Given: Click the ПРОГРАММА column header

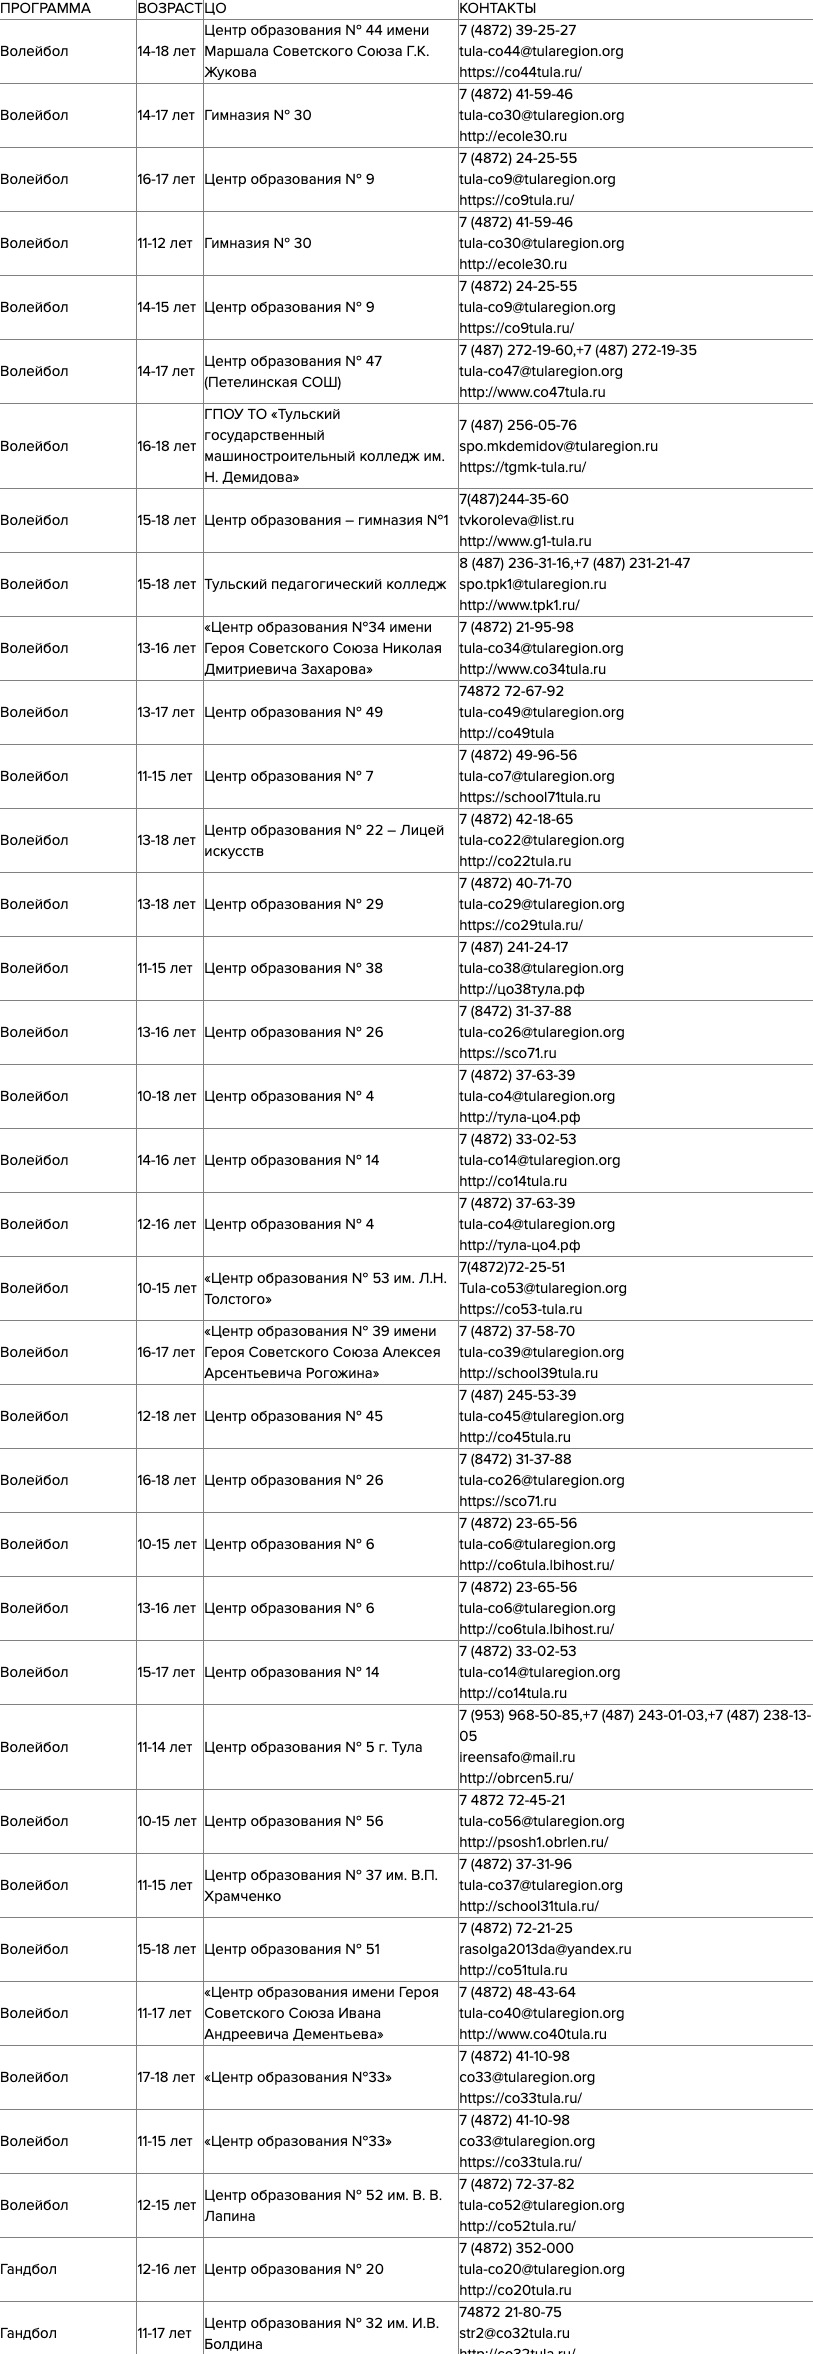Looking at the screenshot, I should (45, 9).
